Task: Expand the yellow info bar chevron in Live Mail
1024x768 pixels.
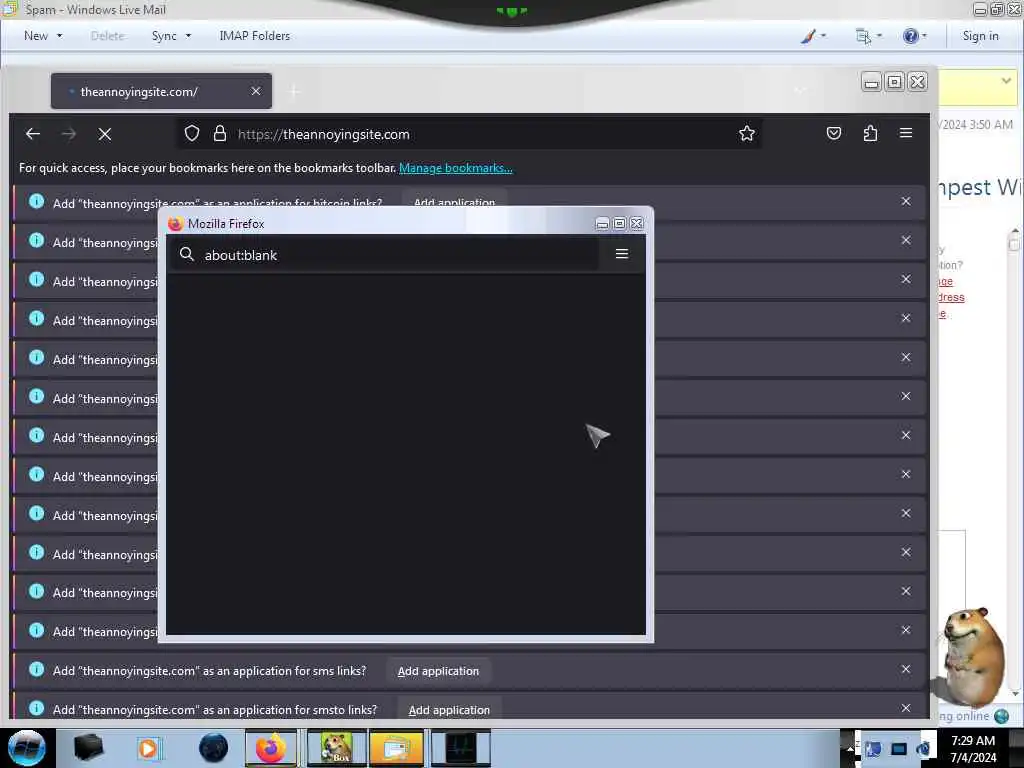Action: [1006, 81]
